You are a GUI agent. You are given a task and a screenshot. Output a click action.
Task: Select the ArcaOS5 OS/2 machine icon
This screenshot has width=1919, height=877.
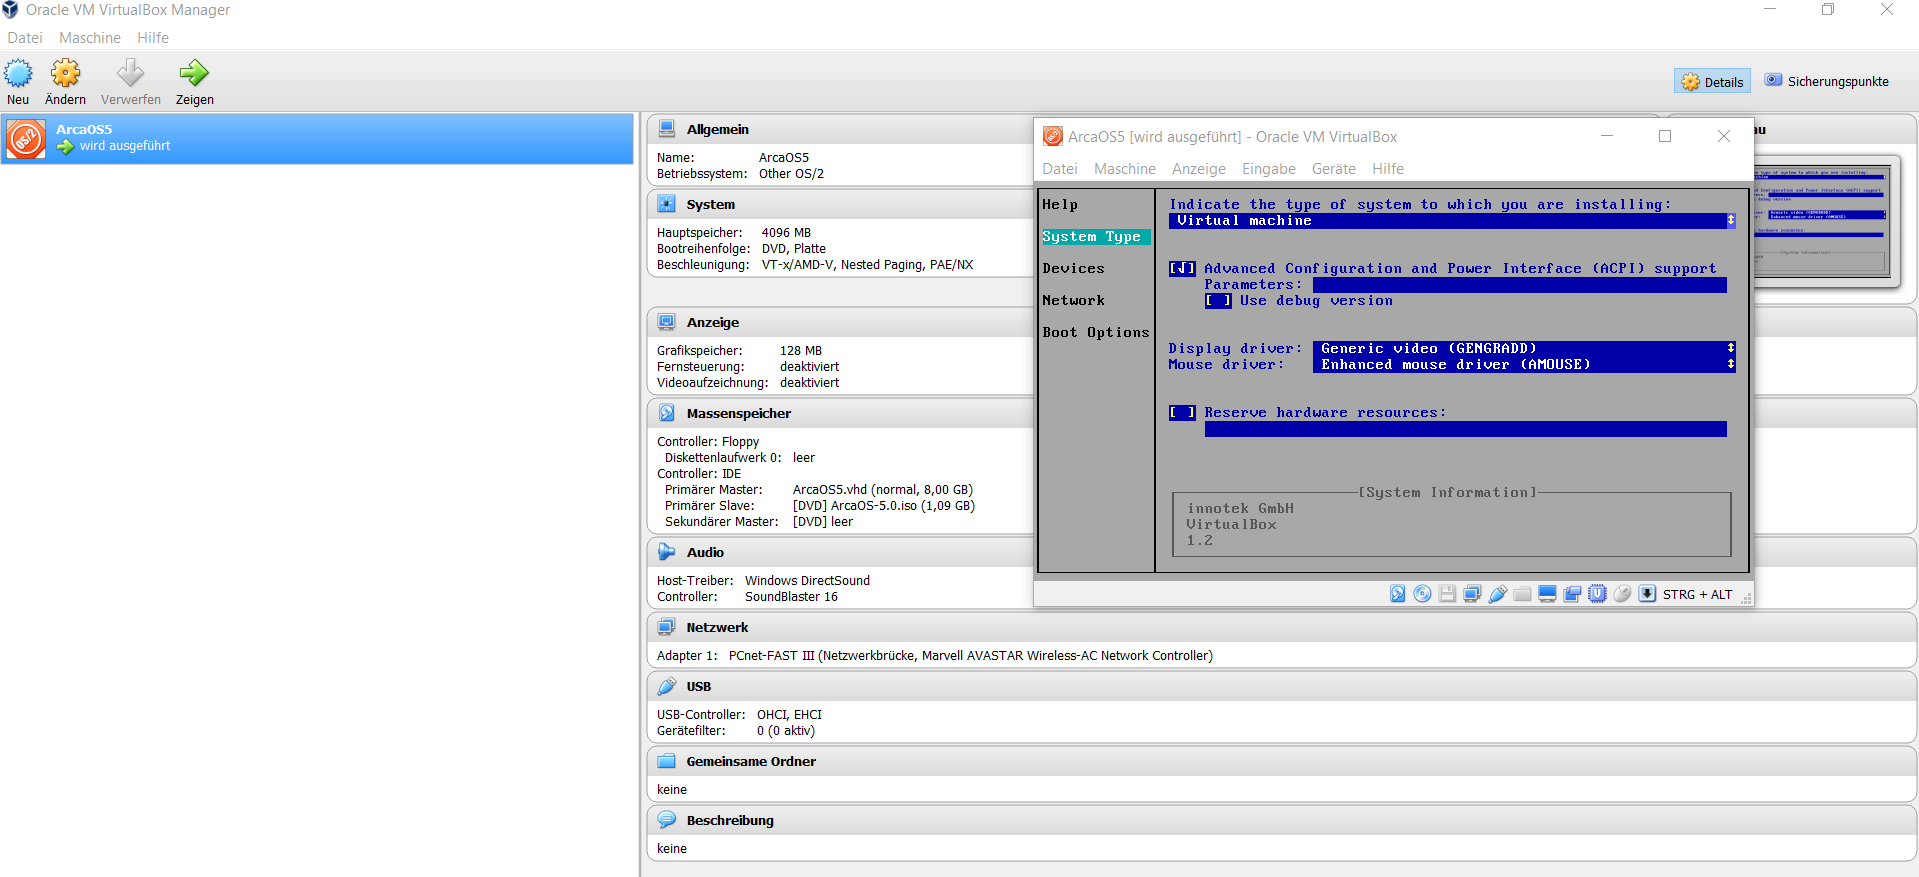[26, 139]
